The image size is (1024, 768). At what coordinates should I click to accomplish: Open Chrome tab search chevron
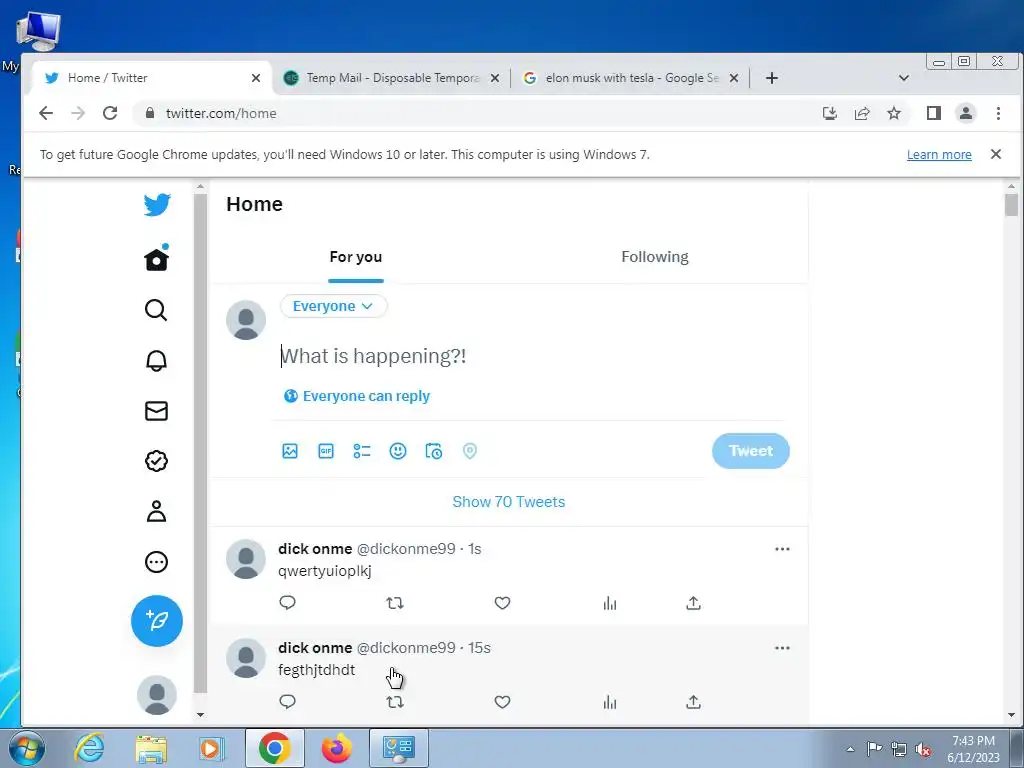[x=904, y=78]
